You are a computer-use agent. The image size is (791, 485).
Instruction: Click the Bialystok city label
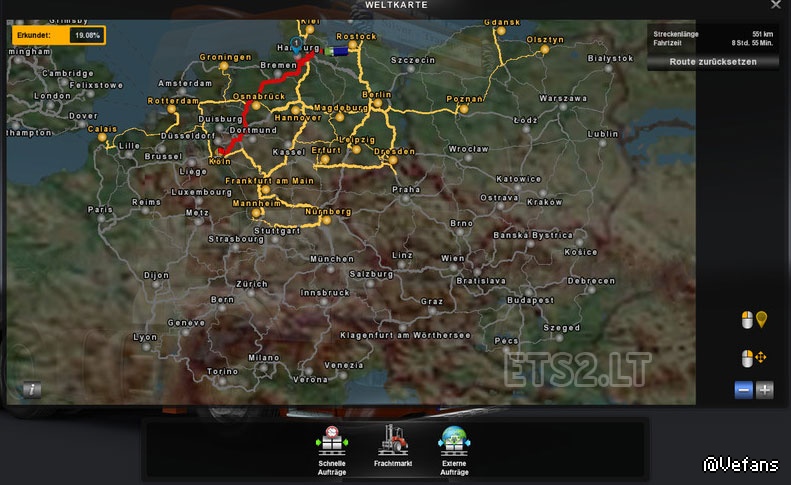coord(610,59)
